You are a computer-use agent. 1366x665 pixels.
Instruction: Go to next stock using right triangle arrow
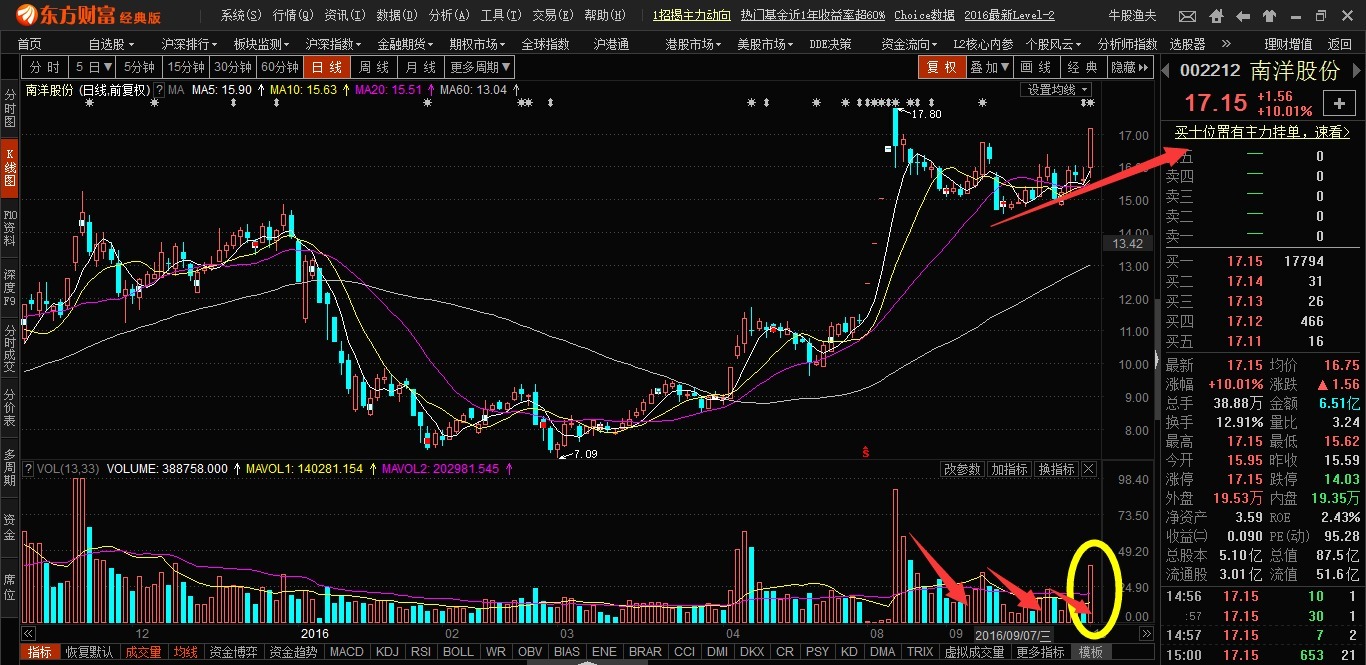pos(1355,70)
